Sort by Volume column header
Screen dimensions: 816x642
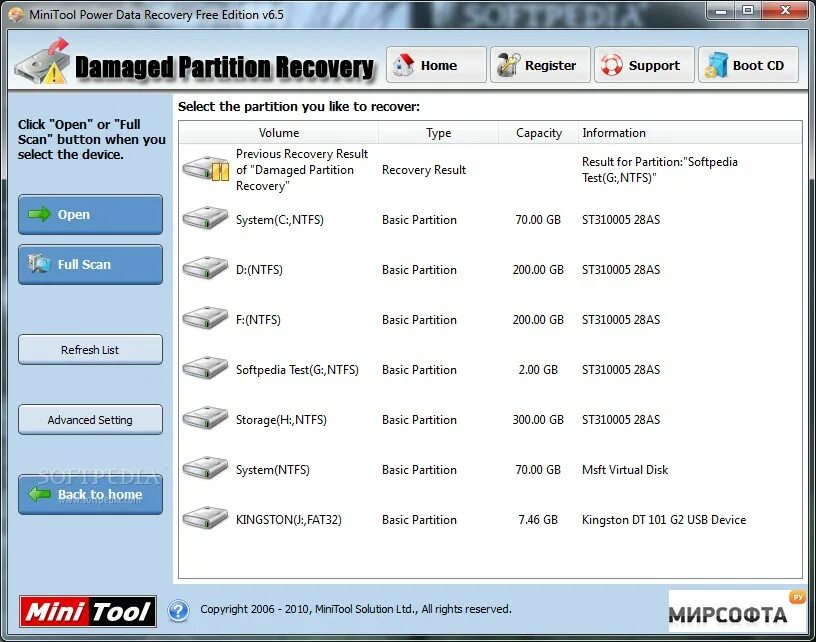(x=279, y=133)
